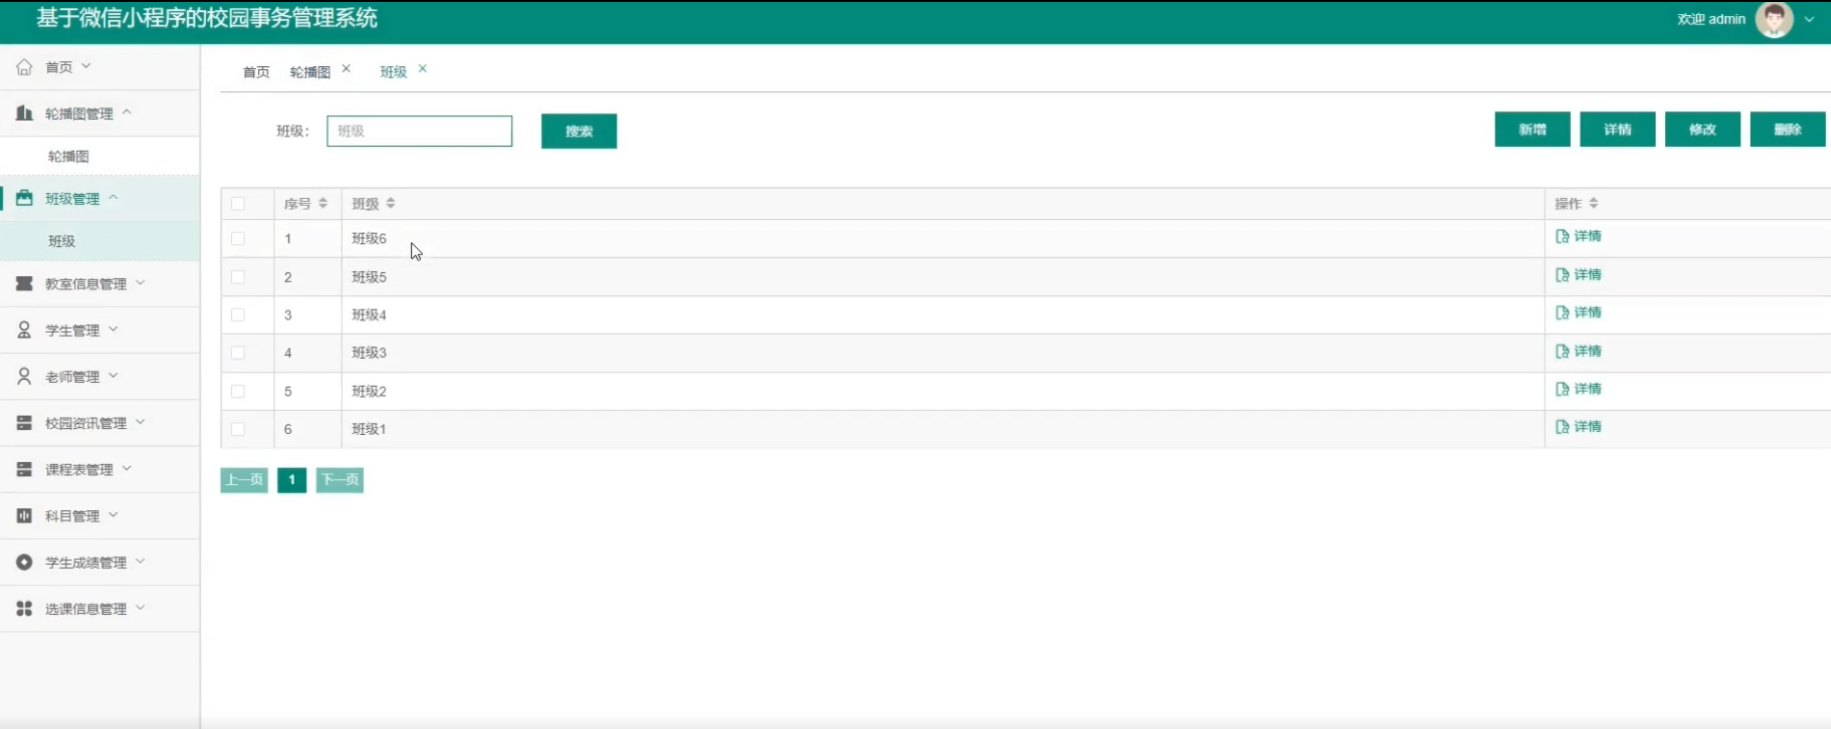Viewport: 1831px width, 729px height.
Task: Click the 老师管理 user icon
Action: 24,376
